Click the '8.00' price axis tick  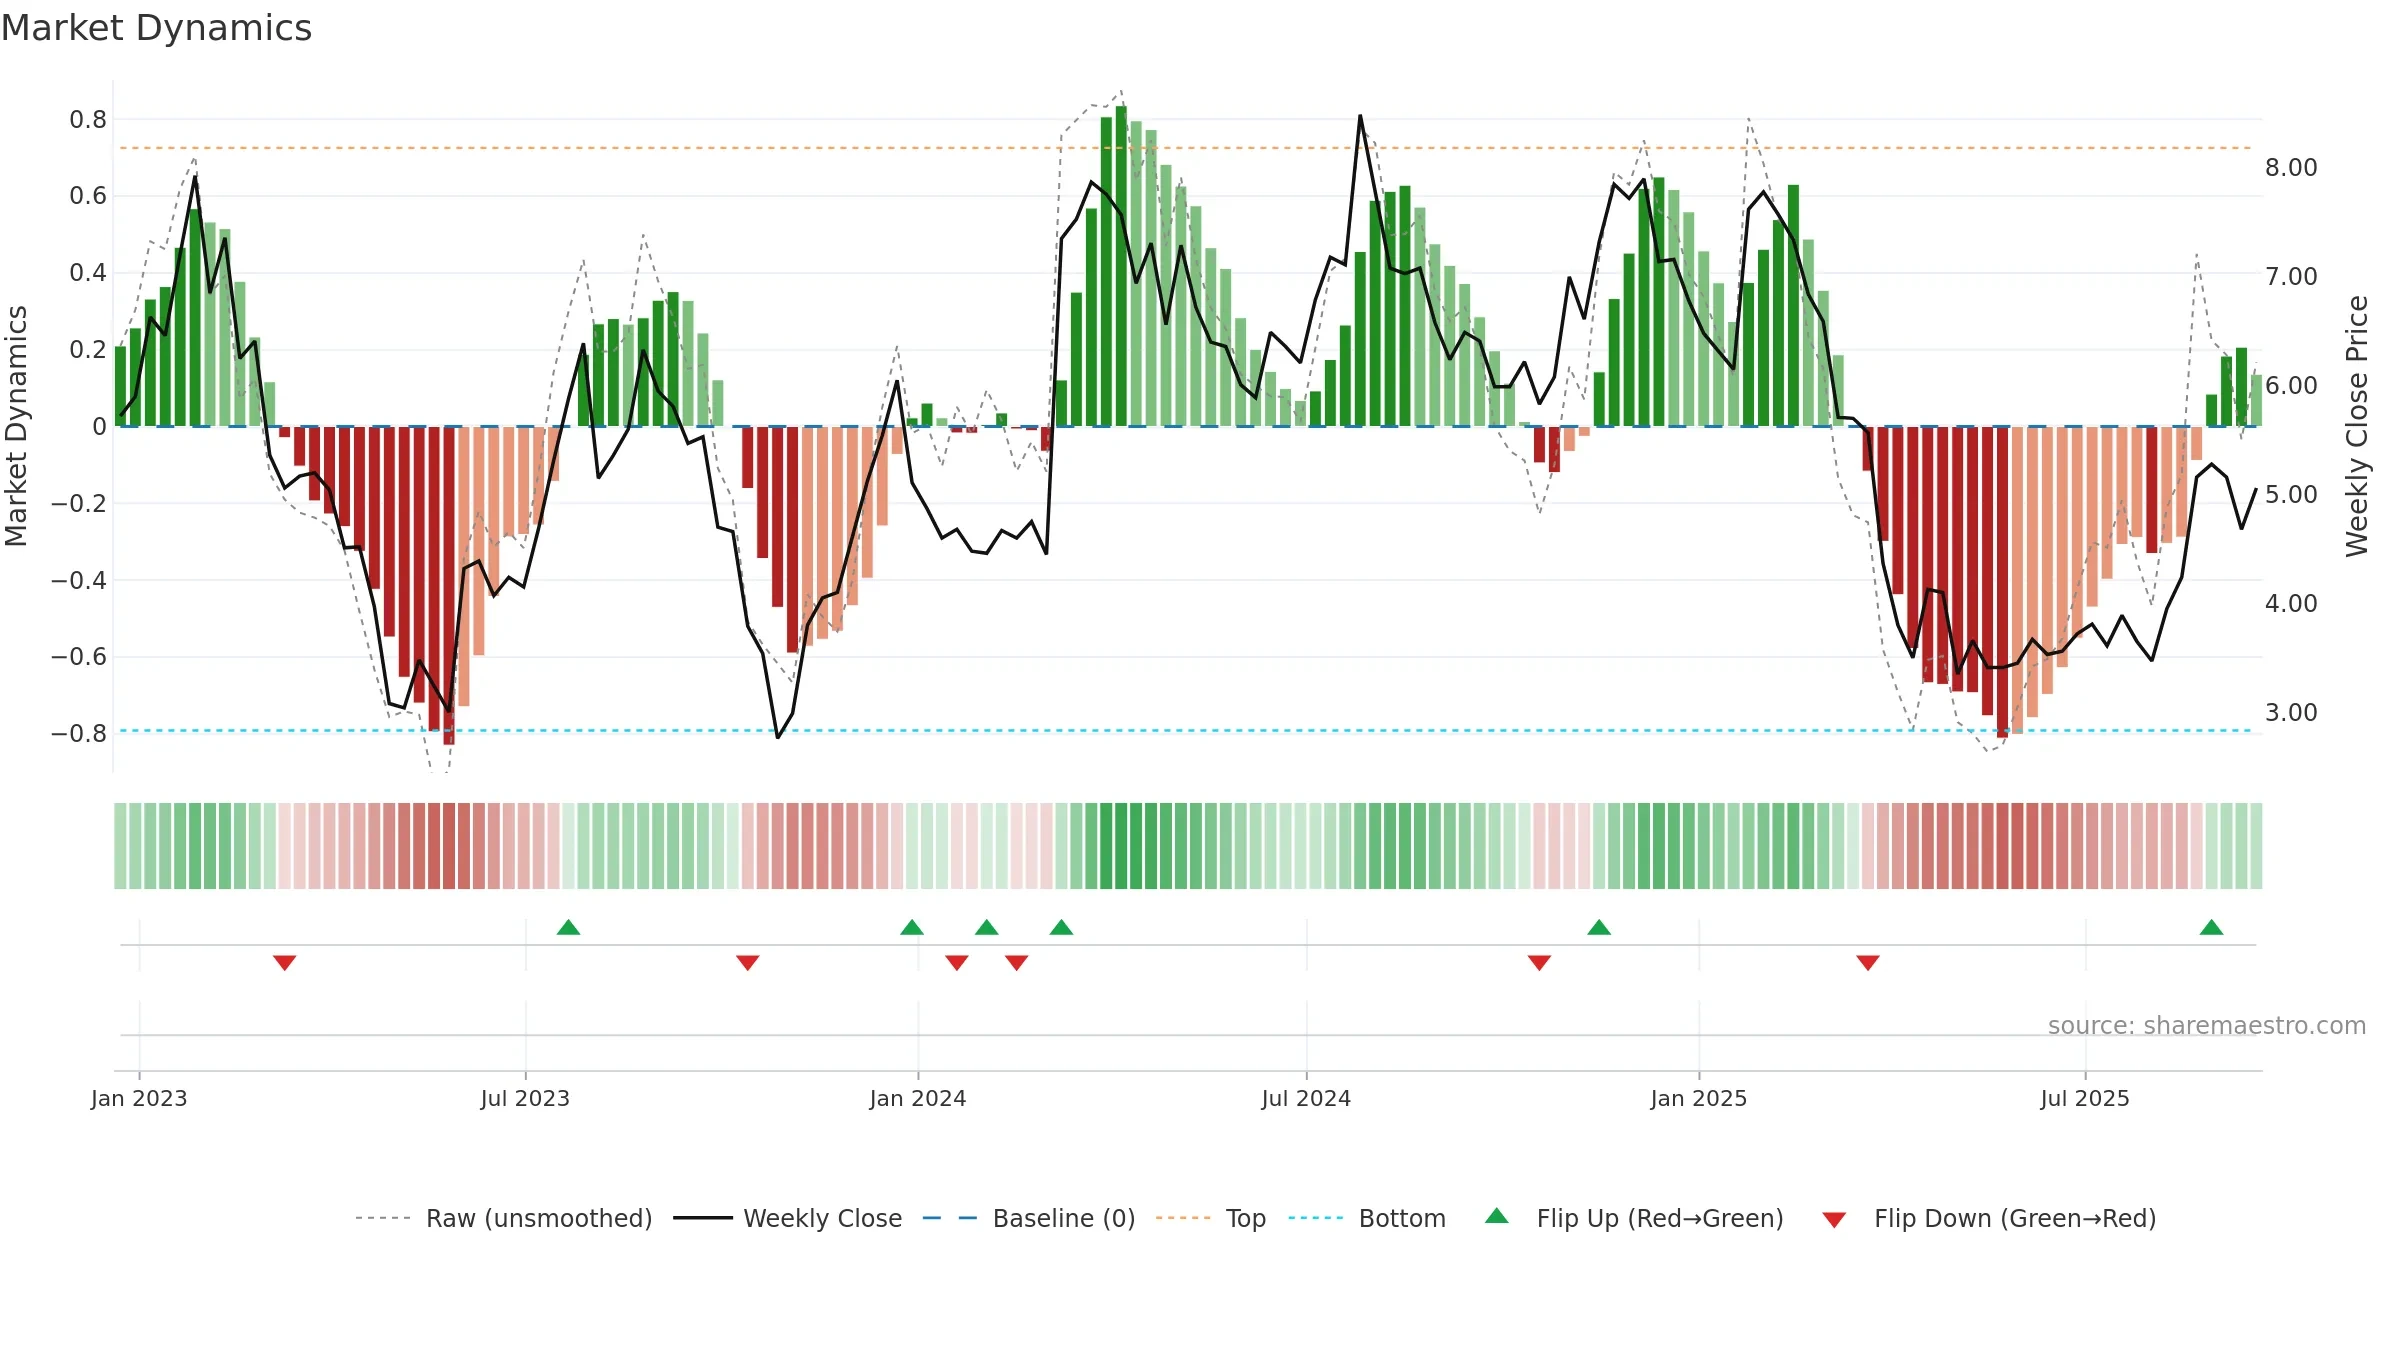[x=2291, y=167]
